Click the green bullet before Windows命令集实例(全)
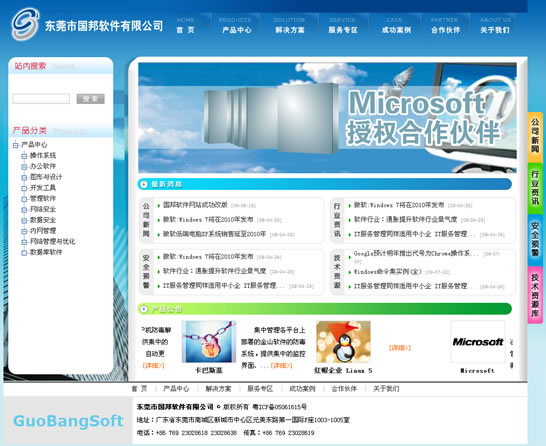The height and width of the screenshot is (446, 546). pos(350,272)
